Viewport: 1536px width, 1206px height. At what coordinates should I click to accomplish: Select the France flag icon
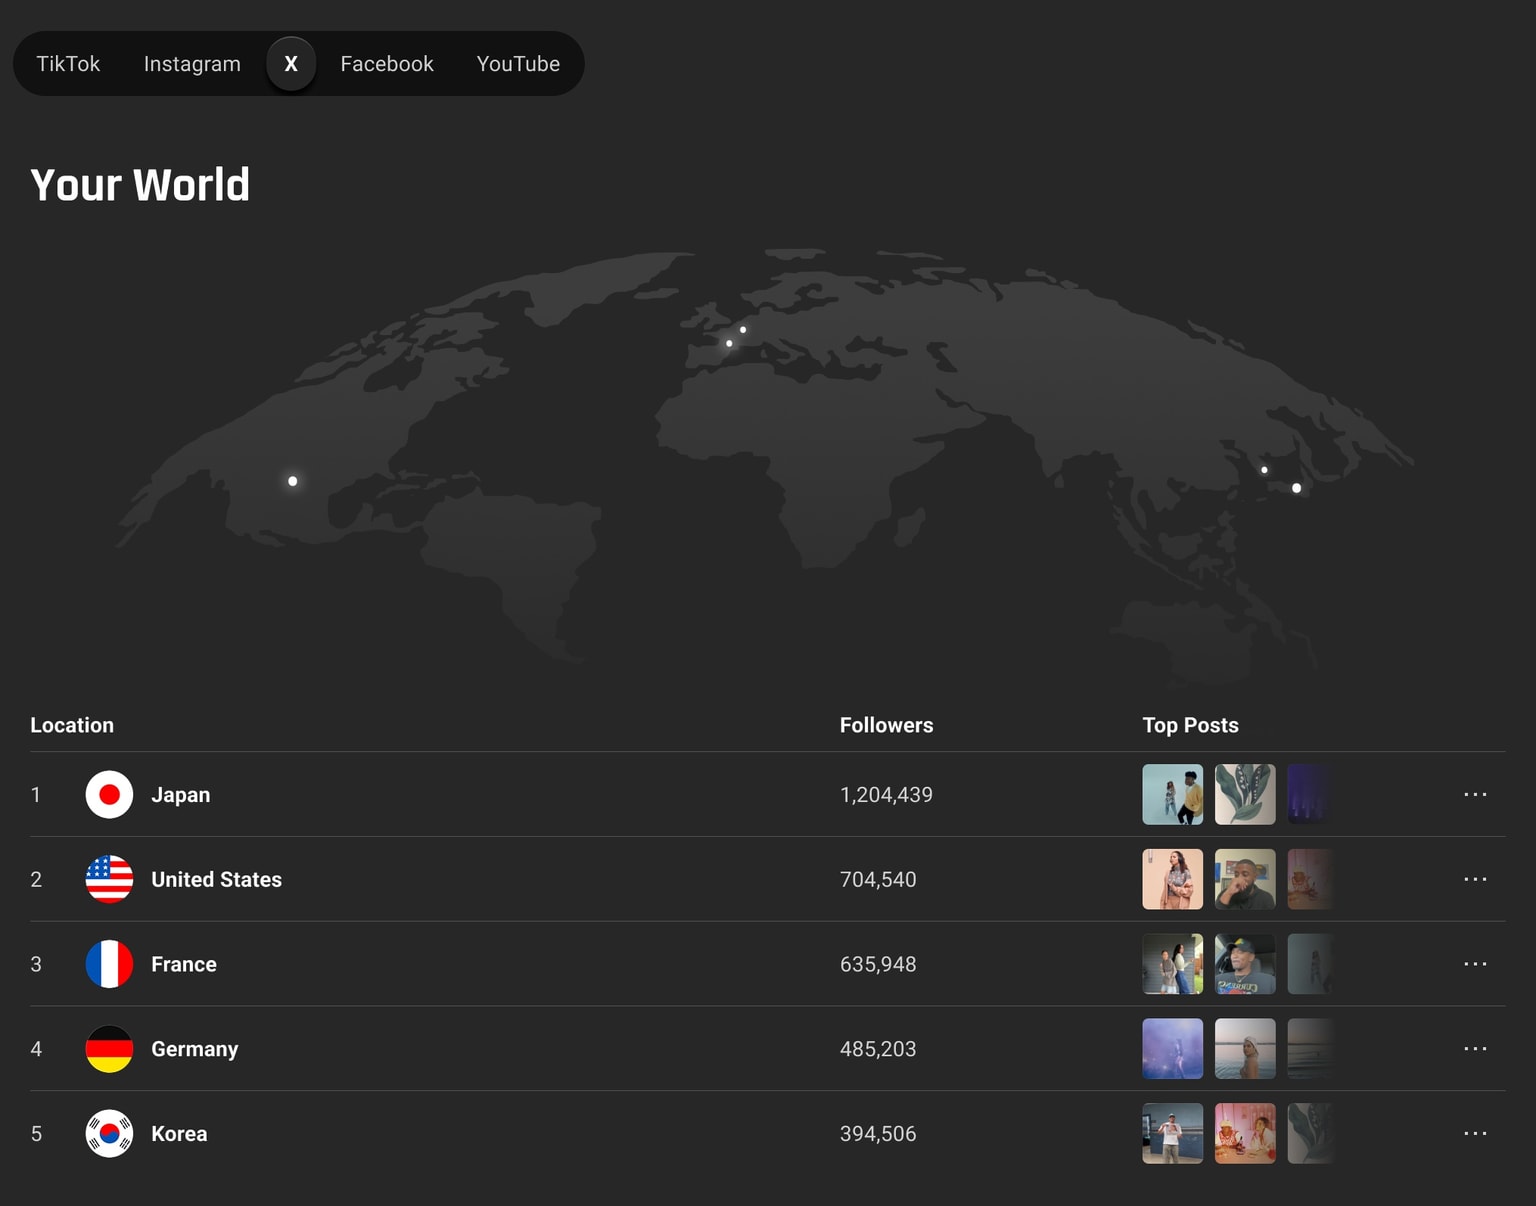pyautogui.click(x=109, y=964)
